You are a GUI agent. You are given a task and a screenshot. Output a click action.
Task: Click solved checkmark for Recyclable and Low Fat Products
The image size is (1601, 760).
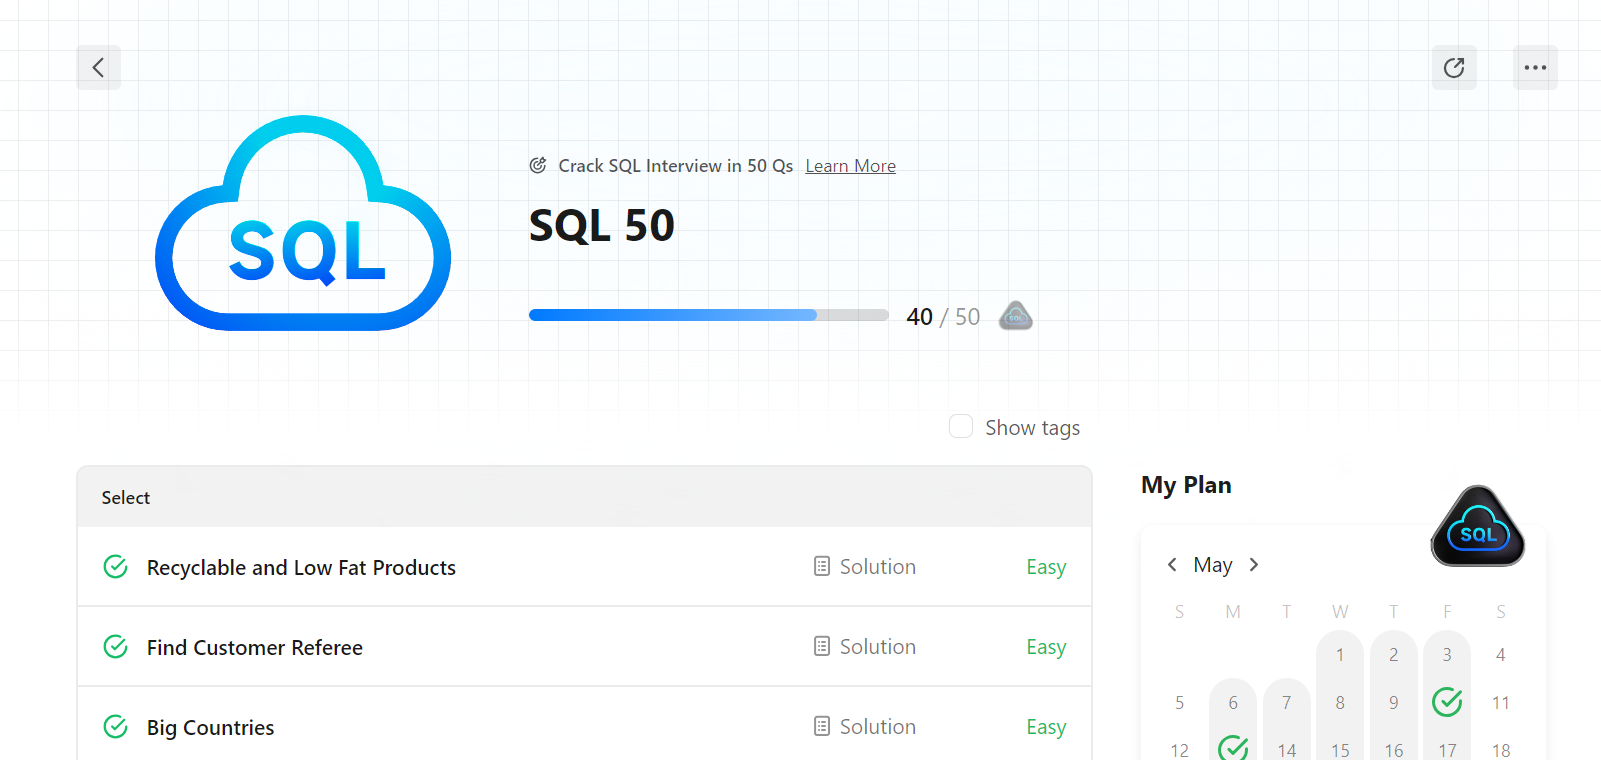116,567
